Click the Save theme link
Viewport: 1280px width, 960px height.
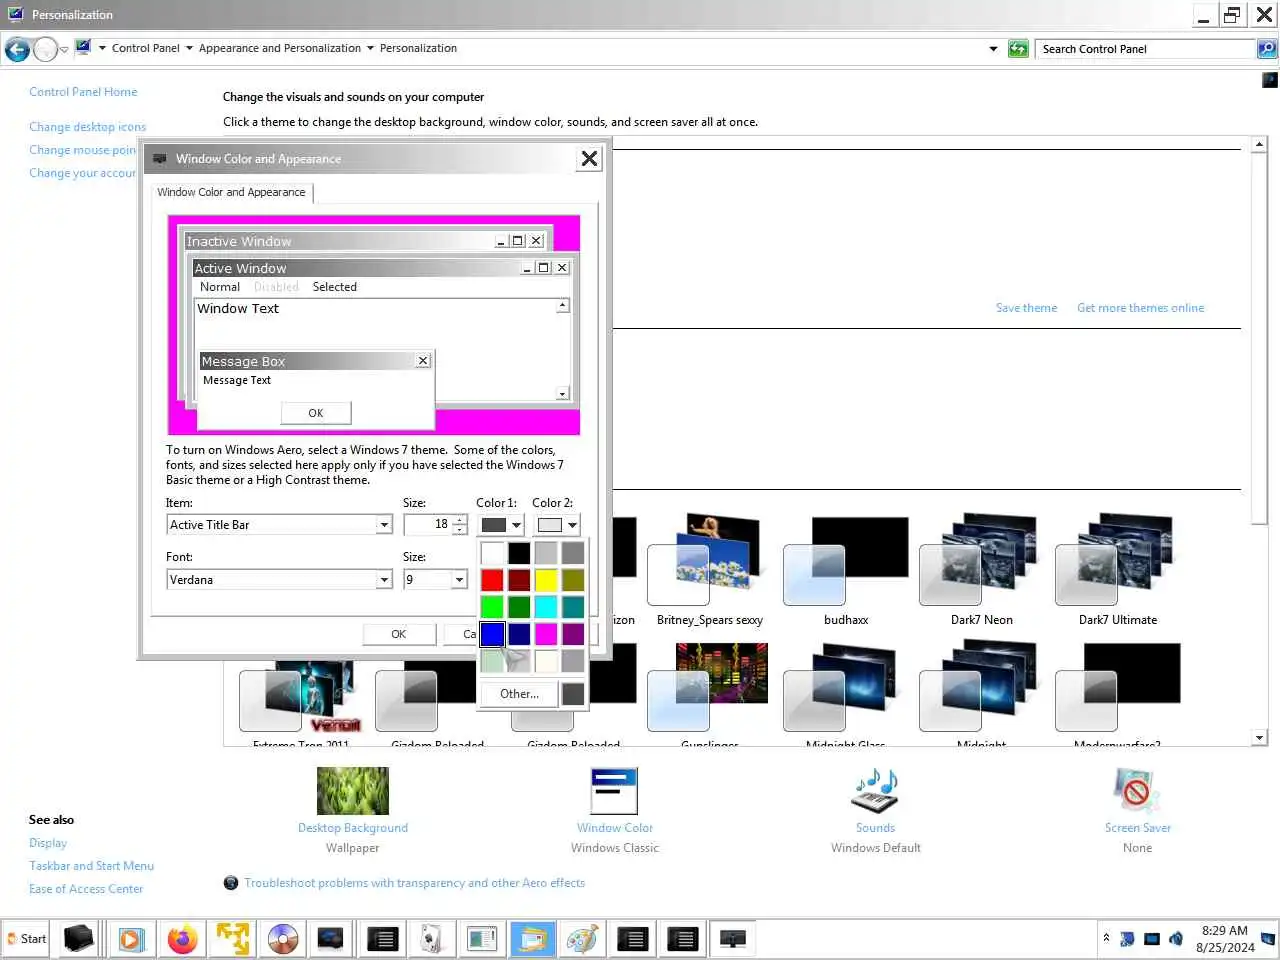(x=1026, y=308)
